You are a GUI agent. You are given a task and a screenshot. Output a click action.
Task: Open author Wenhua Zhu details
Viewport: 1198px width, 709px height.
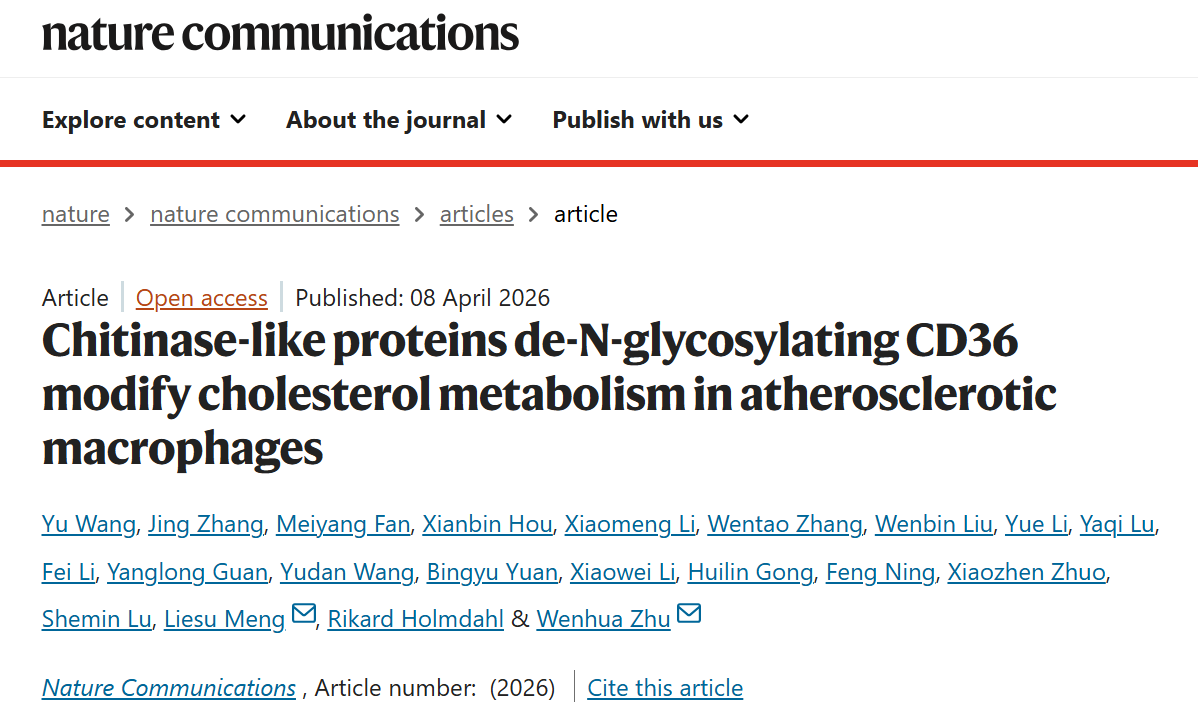603,620
